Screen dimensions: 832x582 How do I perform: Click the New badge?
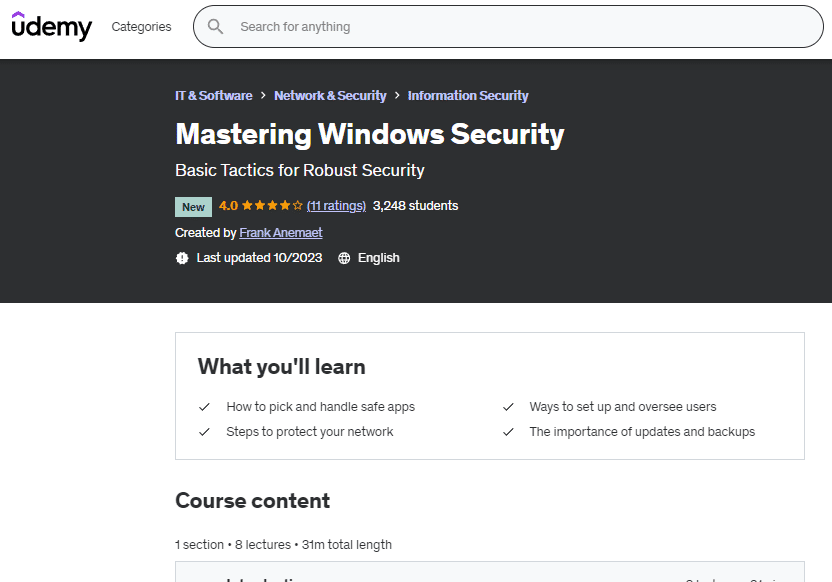tap(193, 207)
